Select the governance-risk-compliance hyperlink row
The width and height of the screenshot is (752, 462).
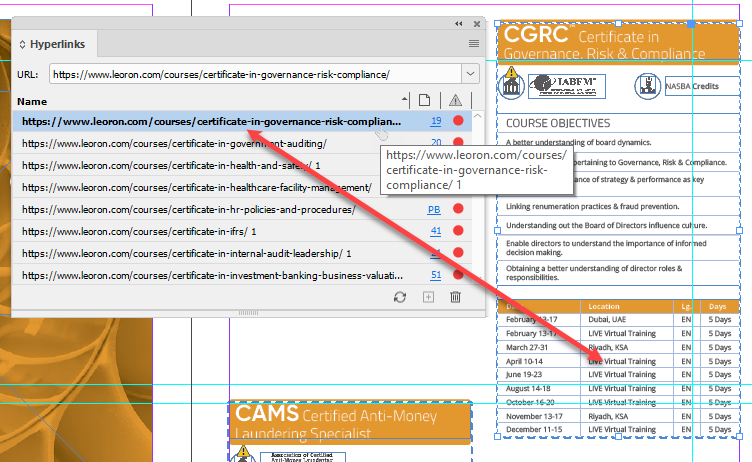(242, 121)
